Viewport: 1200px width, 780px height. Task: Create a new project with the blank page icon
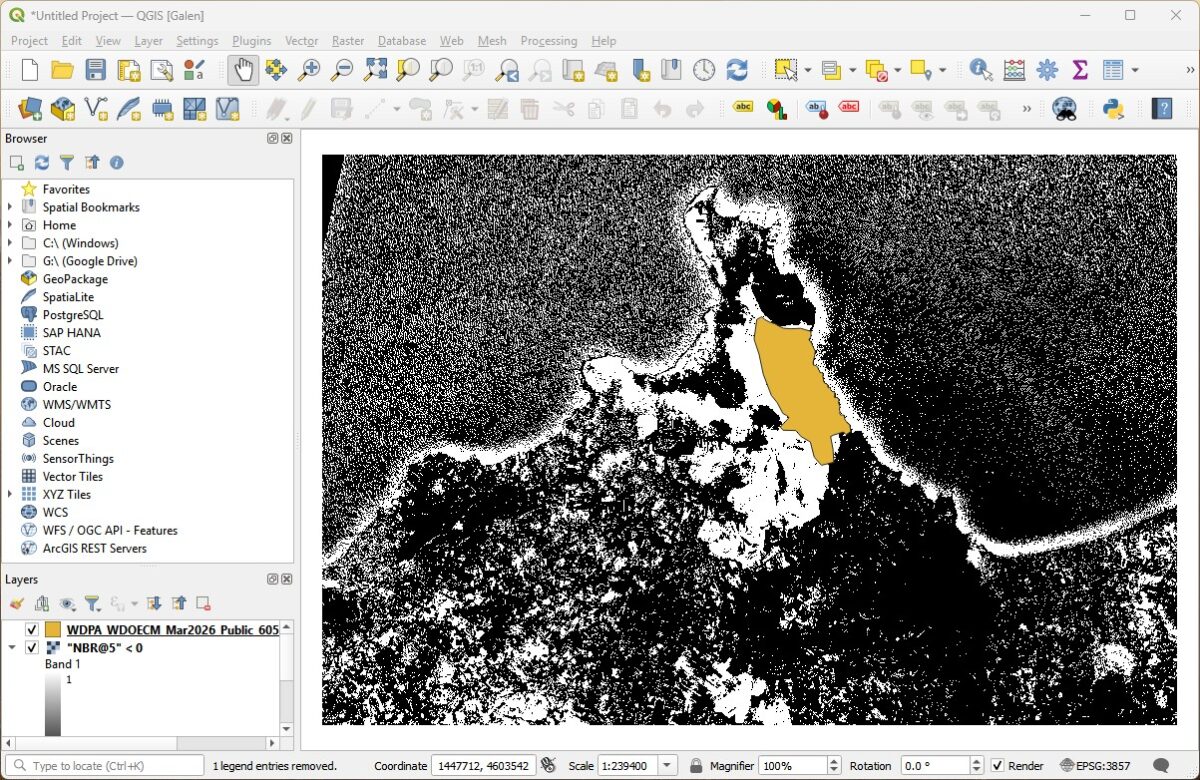point(30,70)
